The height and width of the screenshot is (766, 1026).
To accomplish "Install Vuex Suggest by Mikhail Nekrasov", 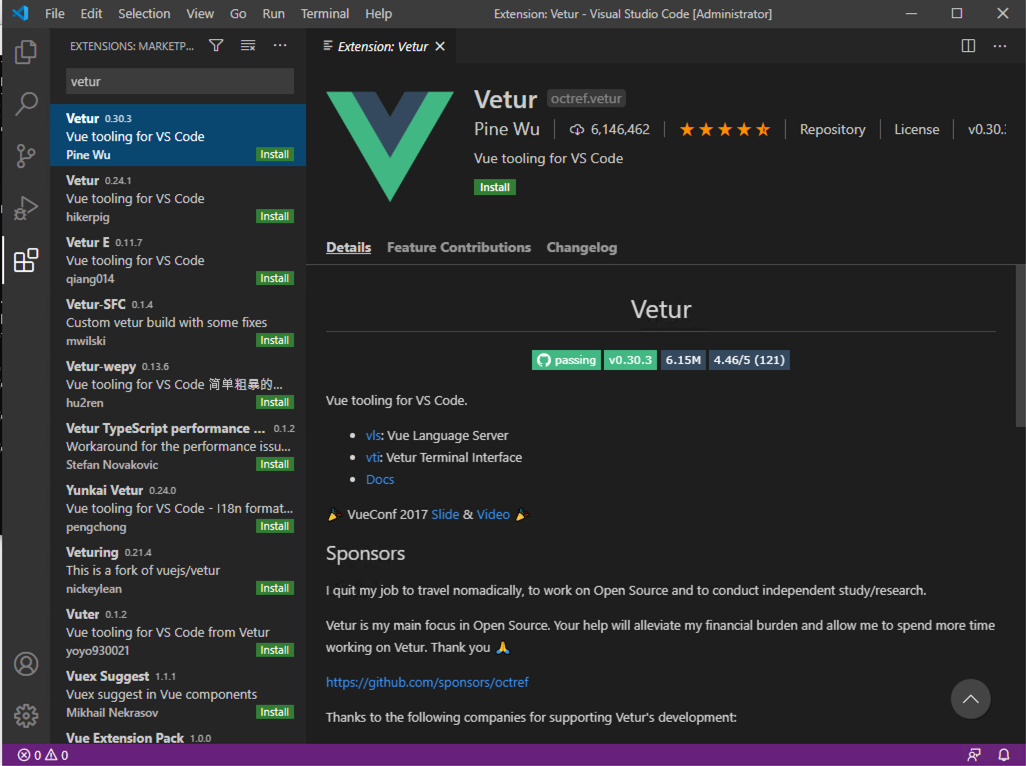I will 275,712.
